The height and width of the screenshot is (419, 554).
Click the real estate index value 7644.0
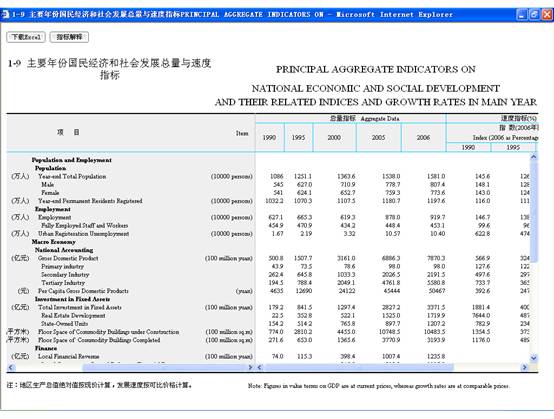pos(481,315)
